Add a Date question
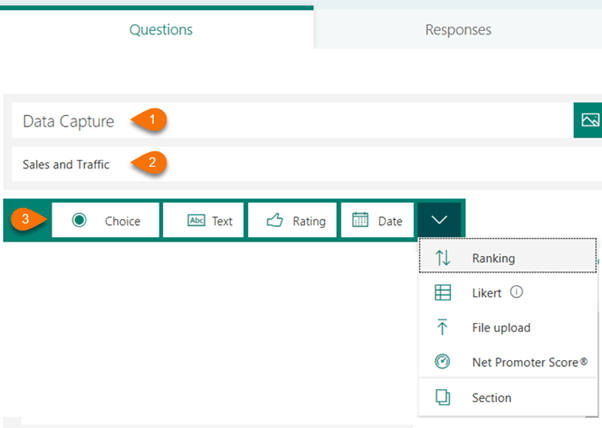 coord(377,220)
